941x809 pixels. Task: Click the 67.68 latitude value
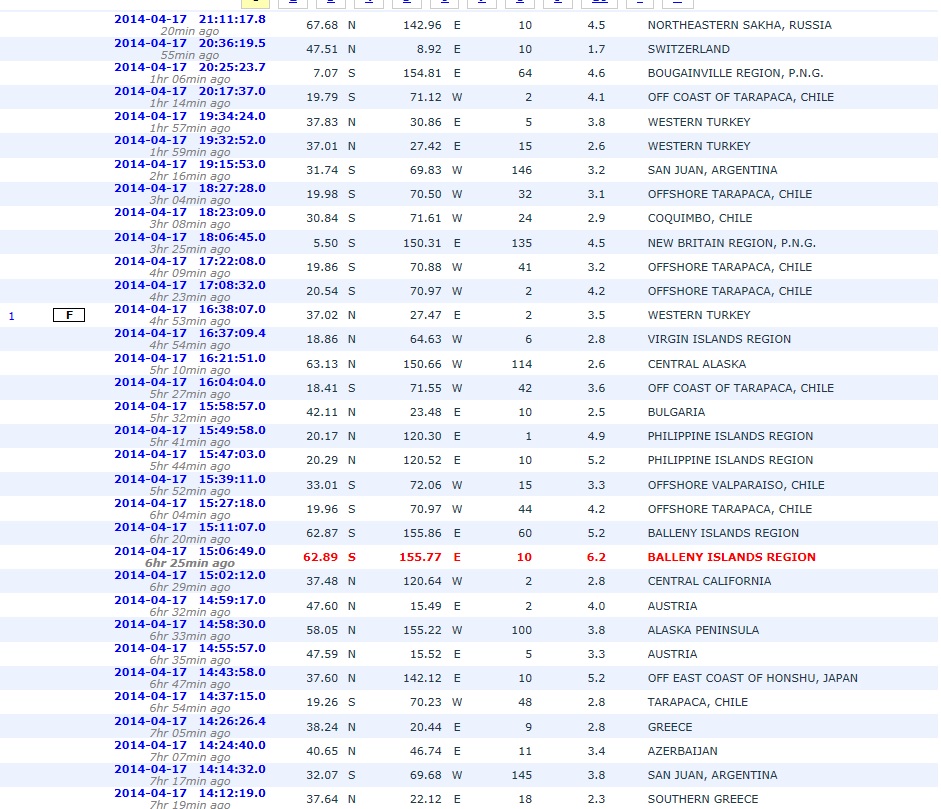point(322,25)
